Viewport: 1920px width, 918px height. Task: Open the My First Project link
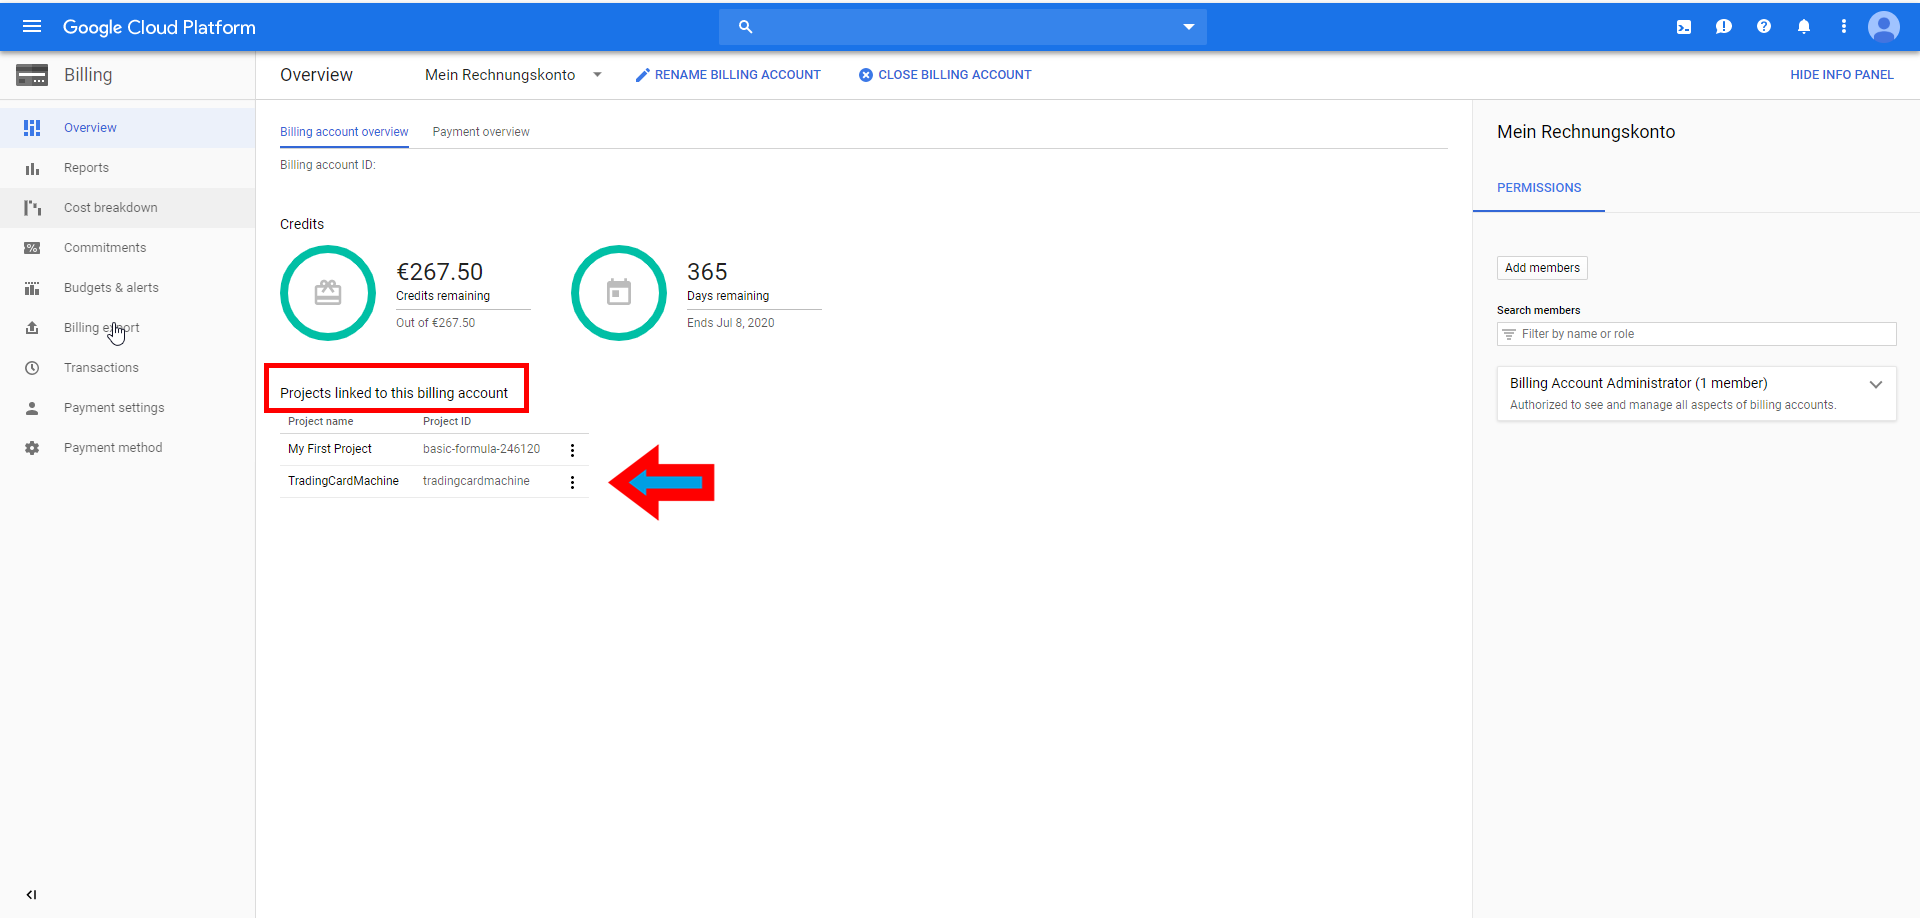[330, 449]
